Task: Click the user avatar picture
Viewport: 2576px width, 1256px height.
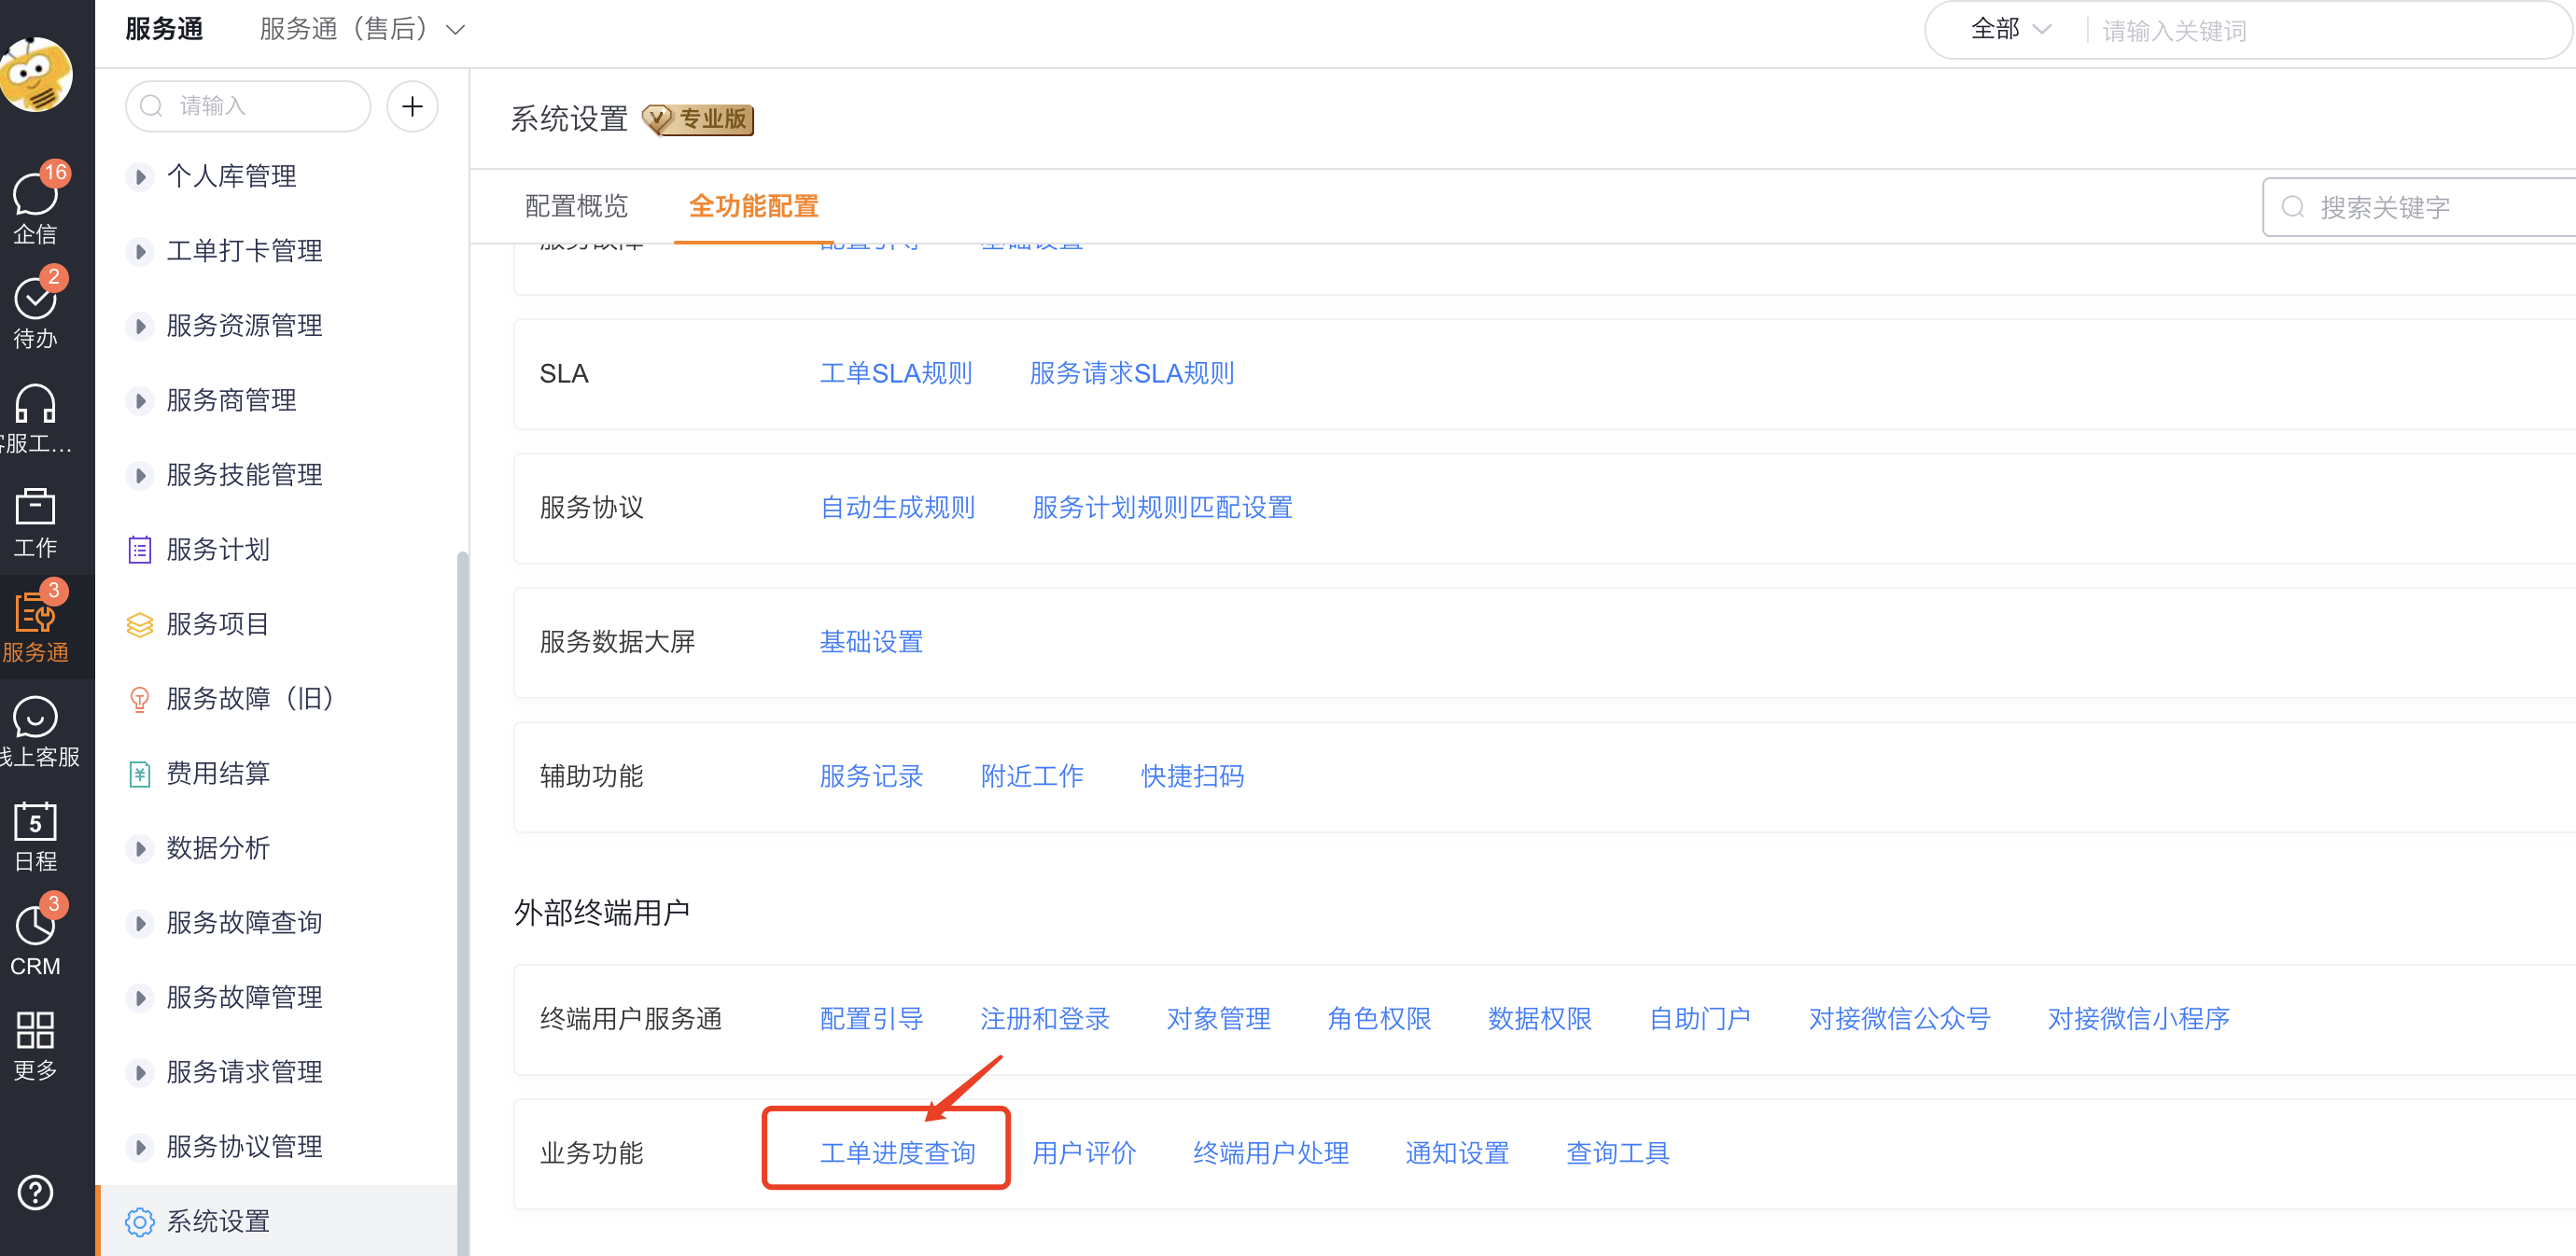Action: pos(36,74)
